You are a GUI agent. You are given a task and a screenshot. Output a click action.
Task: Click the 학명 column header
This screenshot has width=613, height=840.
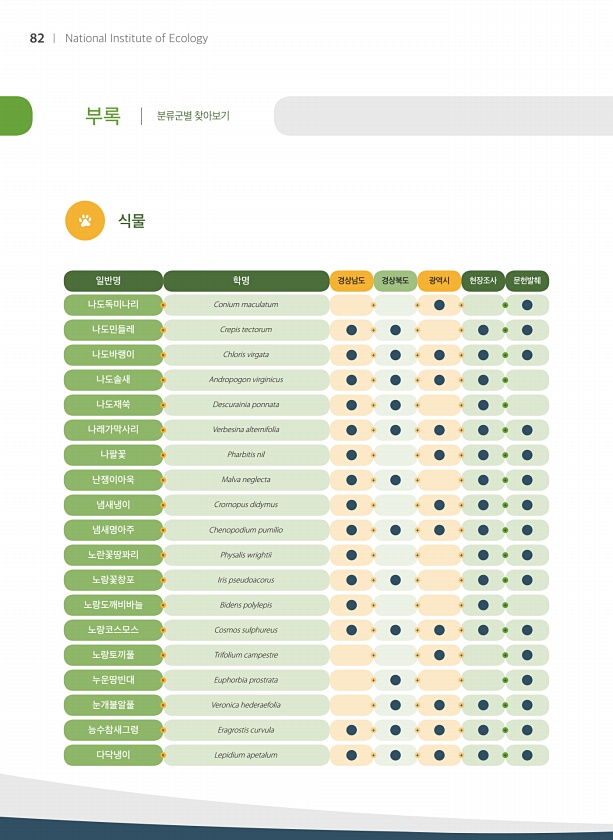(x=246, y=281)
